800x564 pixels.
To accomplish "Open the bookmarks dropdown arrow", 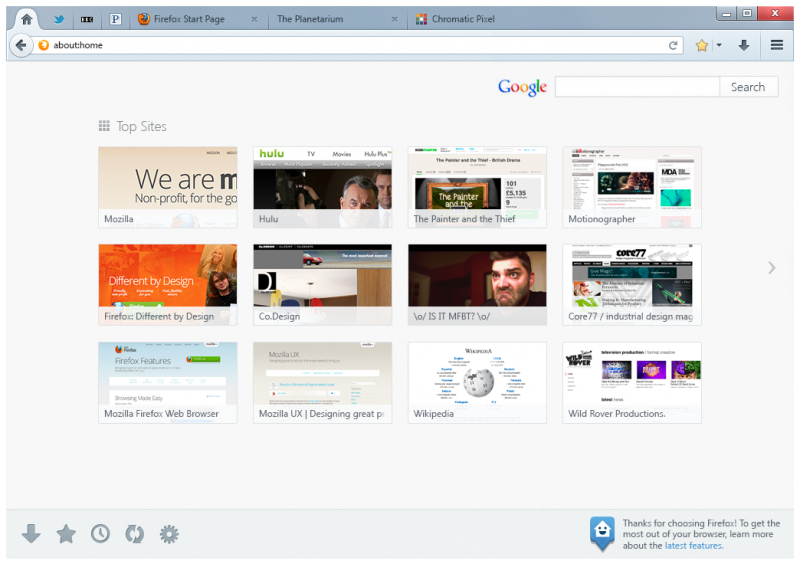I will [x=719, y=45].
